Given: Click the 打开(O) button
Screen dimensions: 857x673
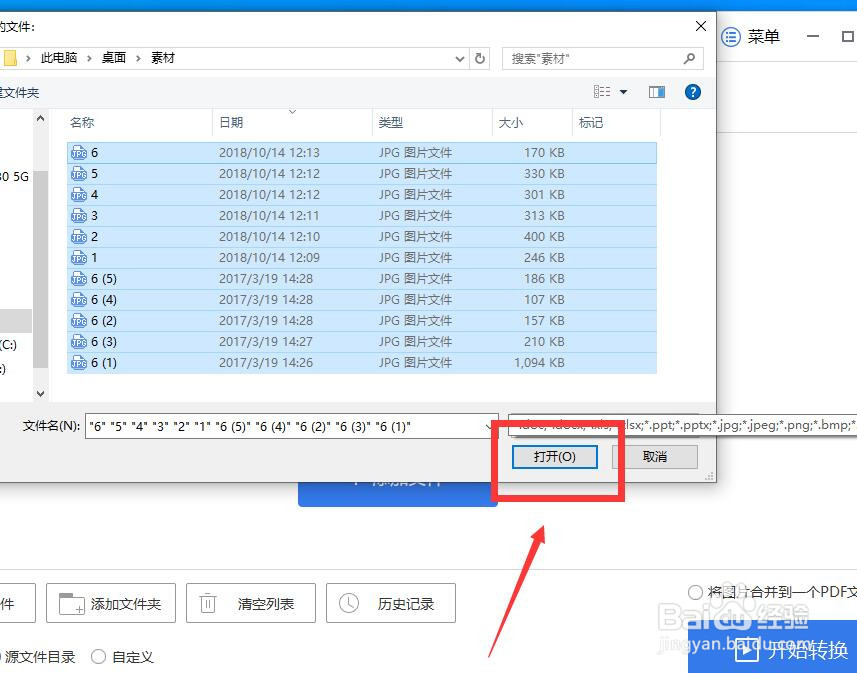Looking at the screenshot, I should [555, 457].
